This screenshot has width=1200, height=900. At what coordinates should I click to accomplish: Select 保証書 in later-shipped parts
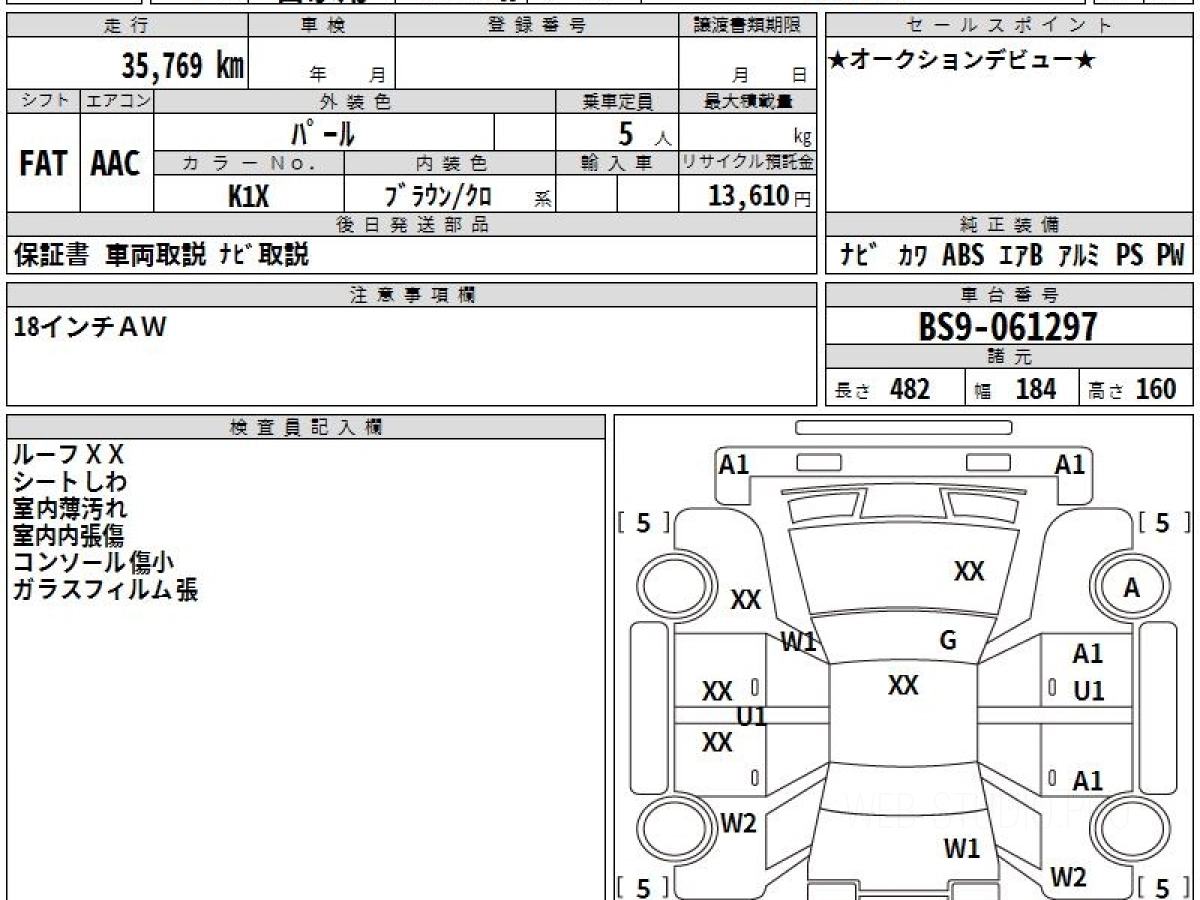[52, 255]
